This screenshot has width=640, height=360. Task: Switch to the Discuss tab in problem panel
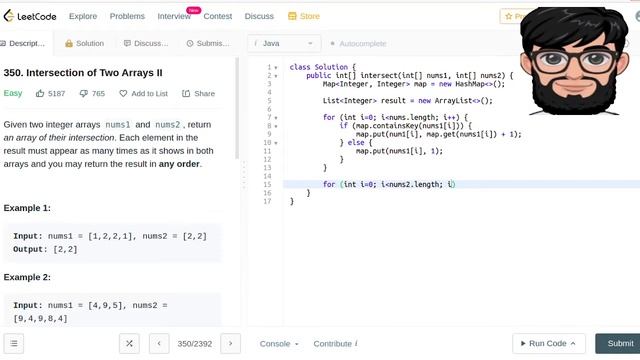click(146, 43)
